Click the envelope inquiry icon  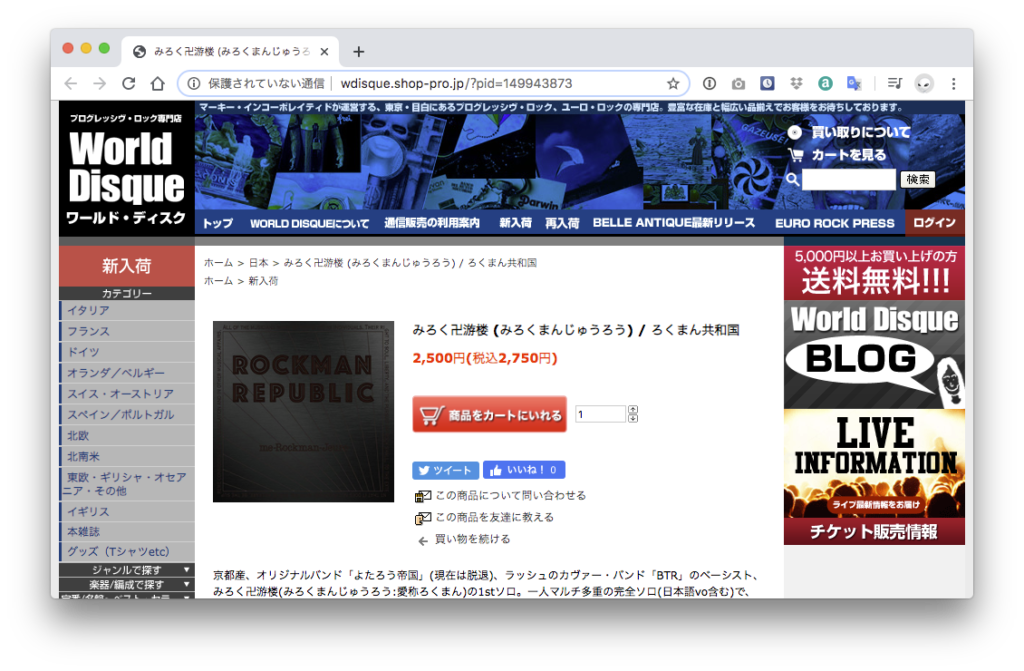[x=423, y=497]
